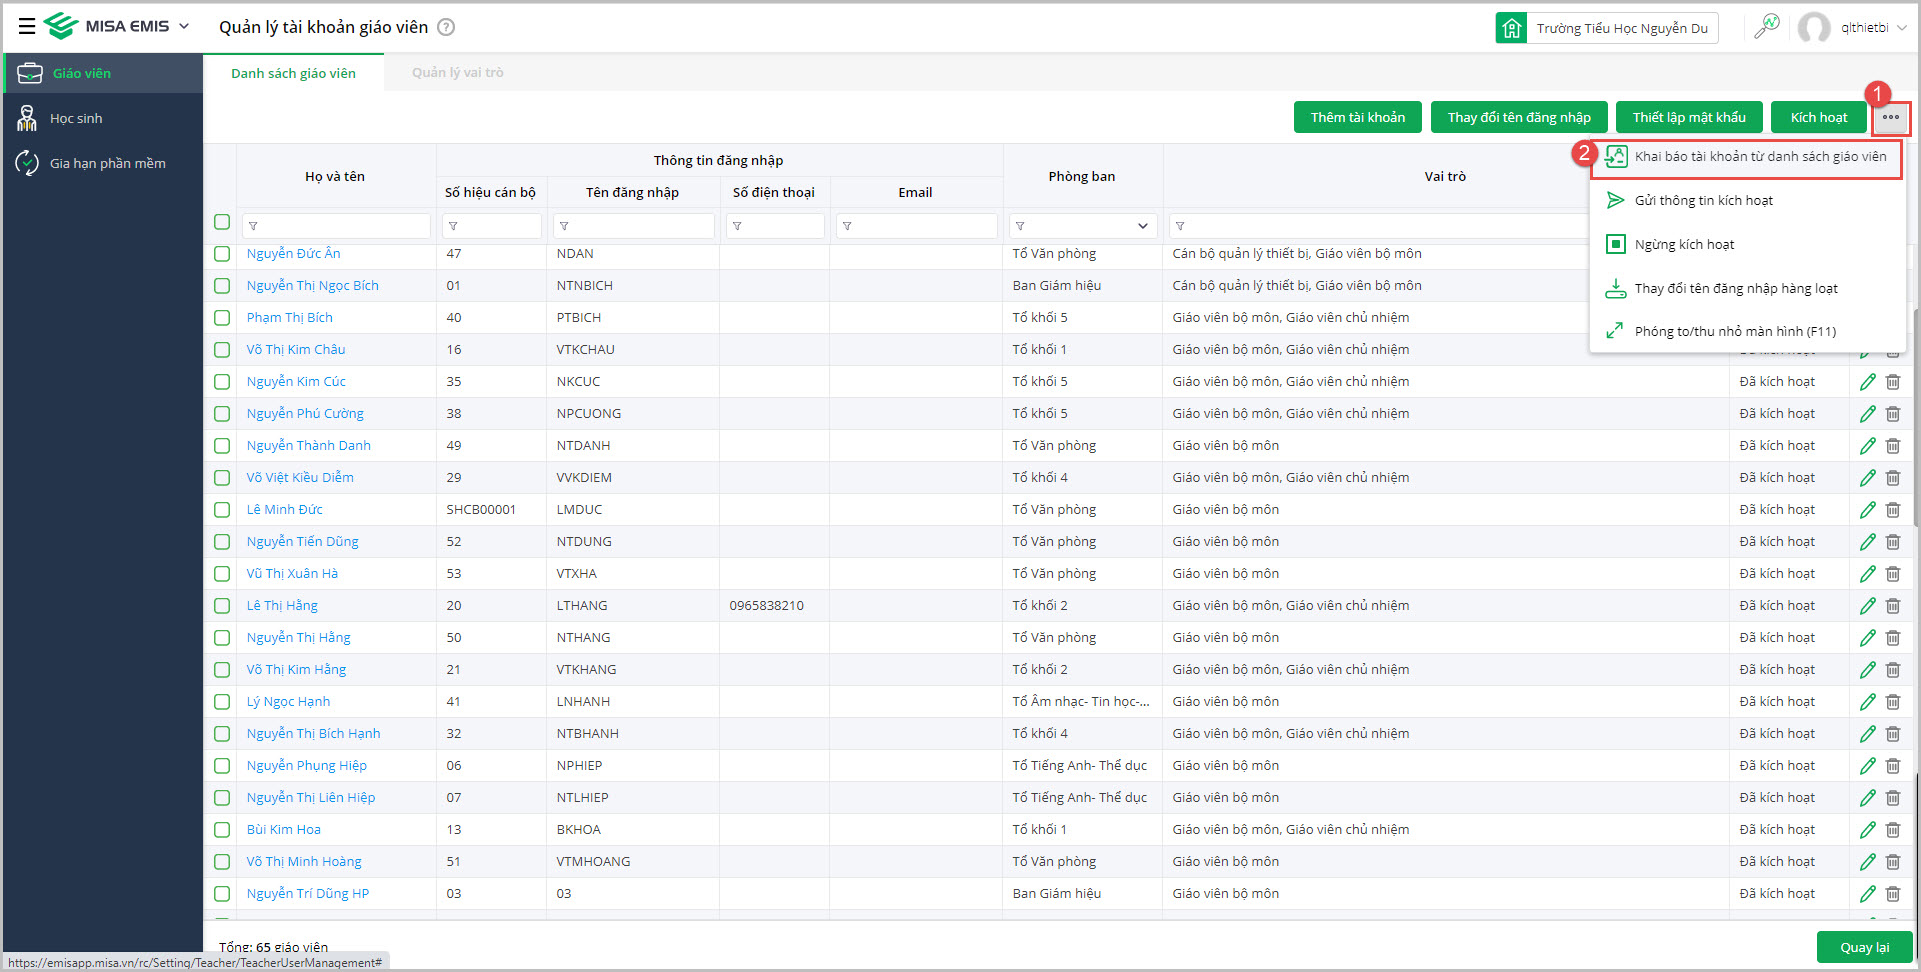Expand the MISA EMIS app switcher chevron

(x=184, y=26)
